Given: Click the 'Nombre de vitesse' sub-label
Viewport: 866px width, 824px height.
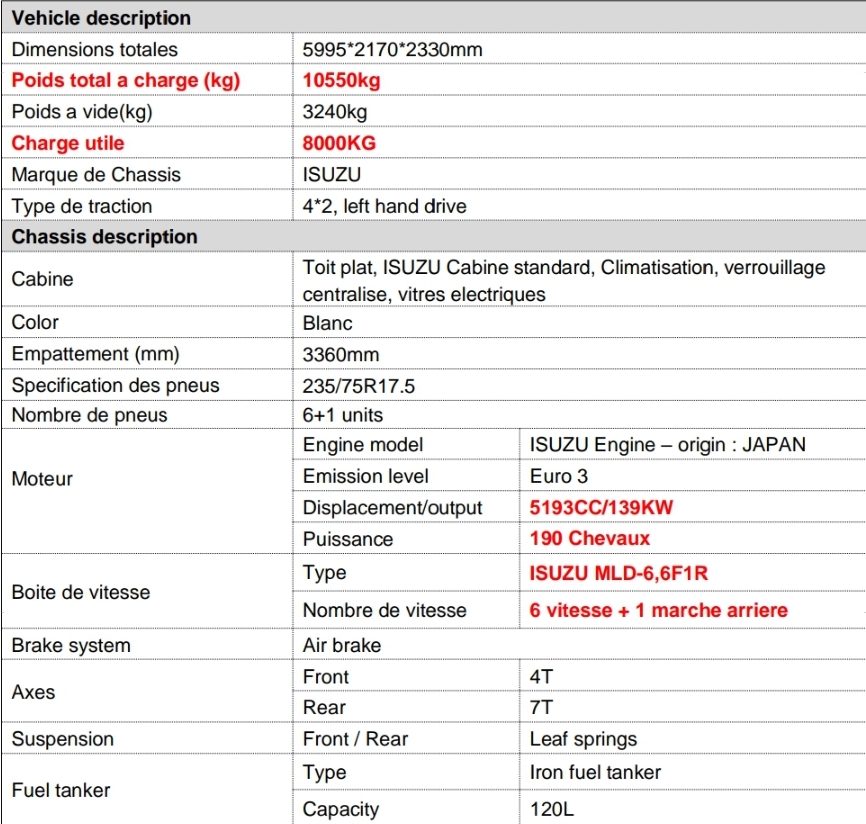Looking at the screenshot, I should pos(384,611).
